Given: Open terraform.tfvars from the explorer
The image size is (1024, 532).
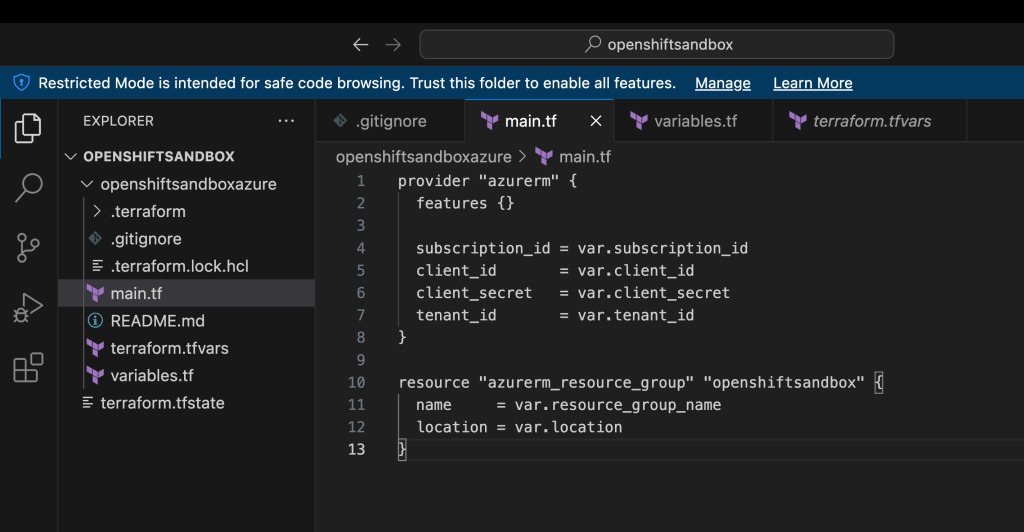Looking at the screenshot, I should click(186, 349).
